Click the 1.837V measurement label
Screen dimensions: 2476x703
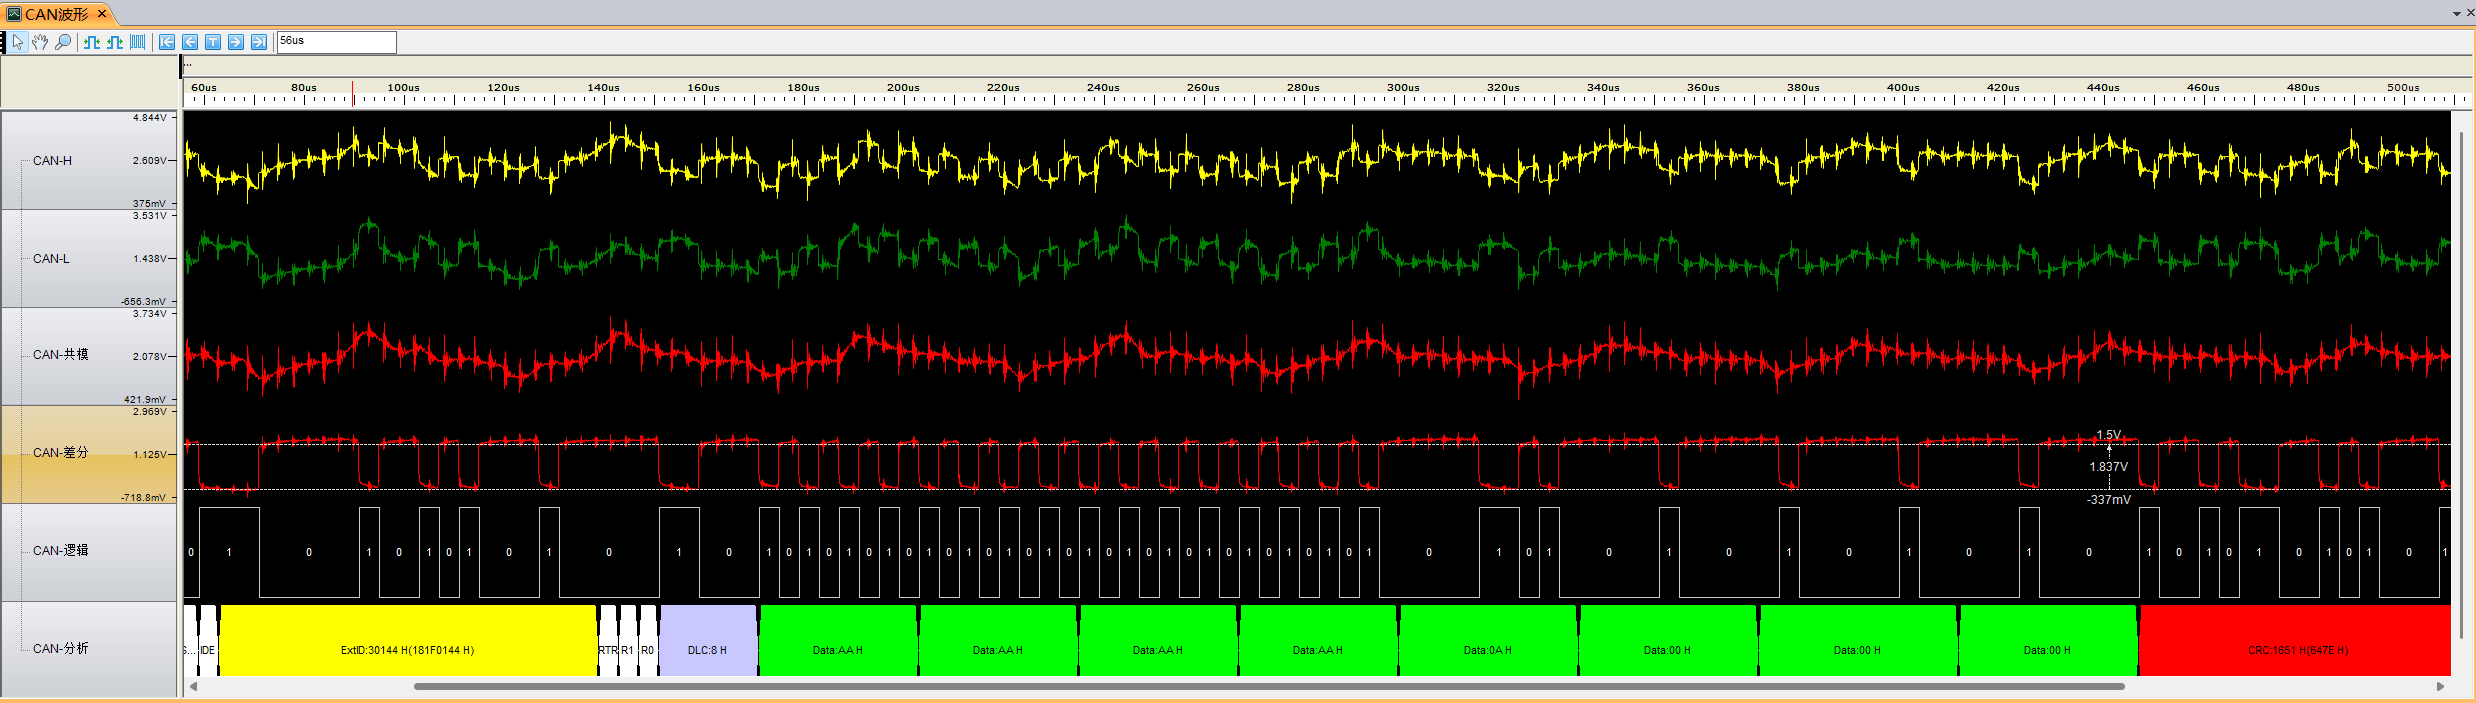pos(2108,467)
